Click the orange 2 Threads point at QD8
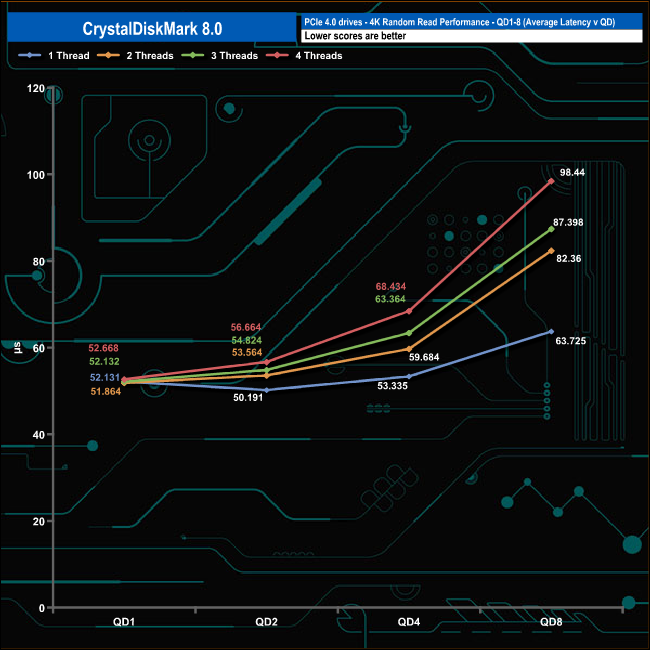Viewport: 650px width, 650px height. coord(551,251)
